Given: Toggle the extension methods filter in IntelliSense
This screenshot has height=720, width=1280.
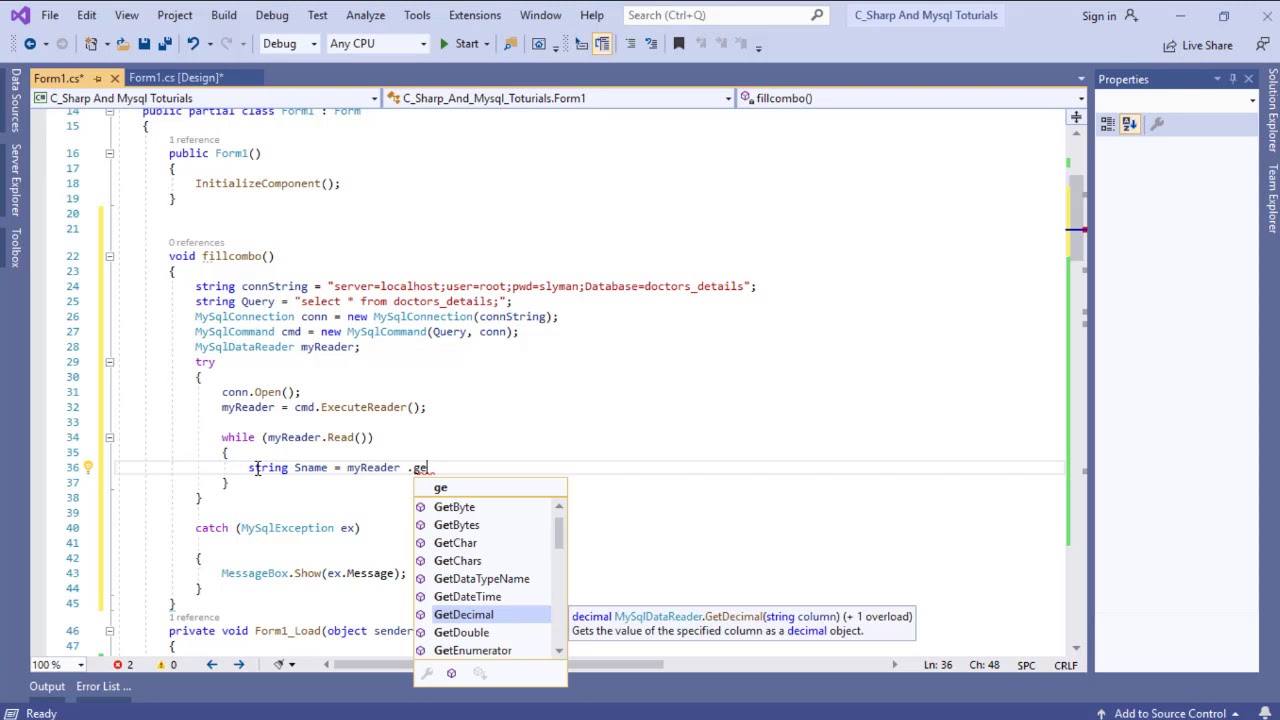Looking at the screenshot, I should coord(480,674).
